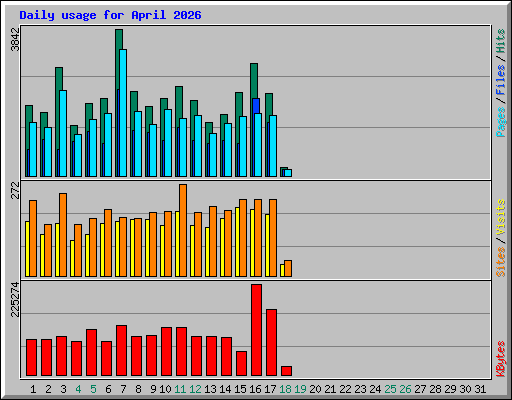Click the cyan Pages bar for day 1
This screenshot has width=512, height=400.
click(x=33, y=149)
